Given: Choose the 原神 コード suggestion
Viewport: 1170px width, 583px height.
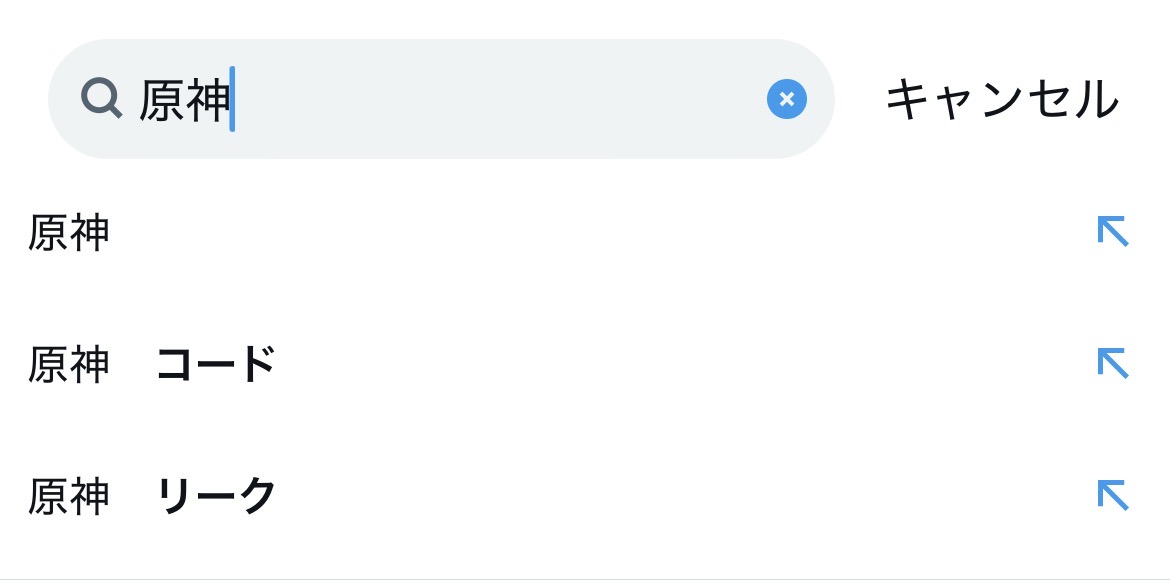Looking at the screenshot, I should point(151,365).
